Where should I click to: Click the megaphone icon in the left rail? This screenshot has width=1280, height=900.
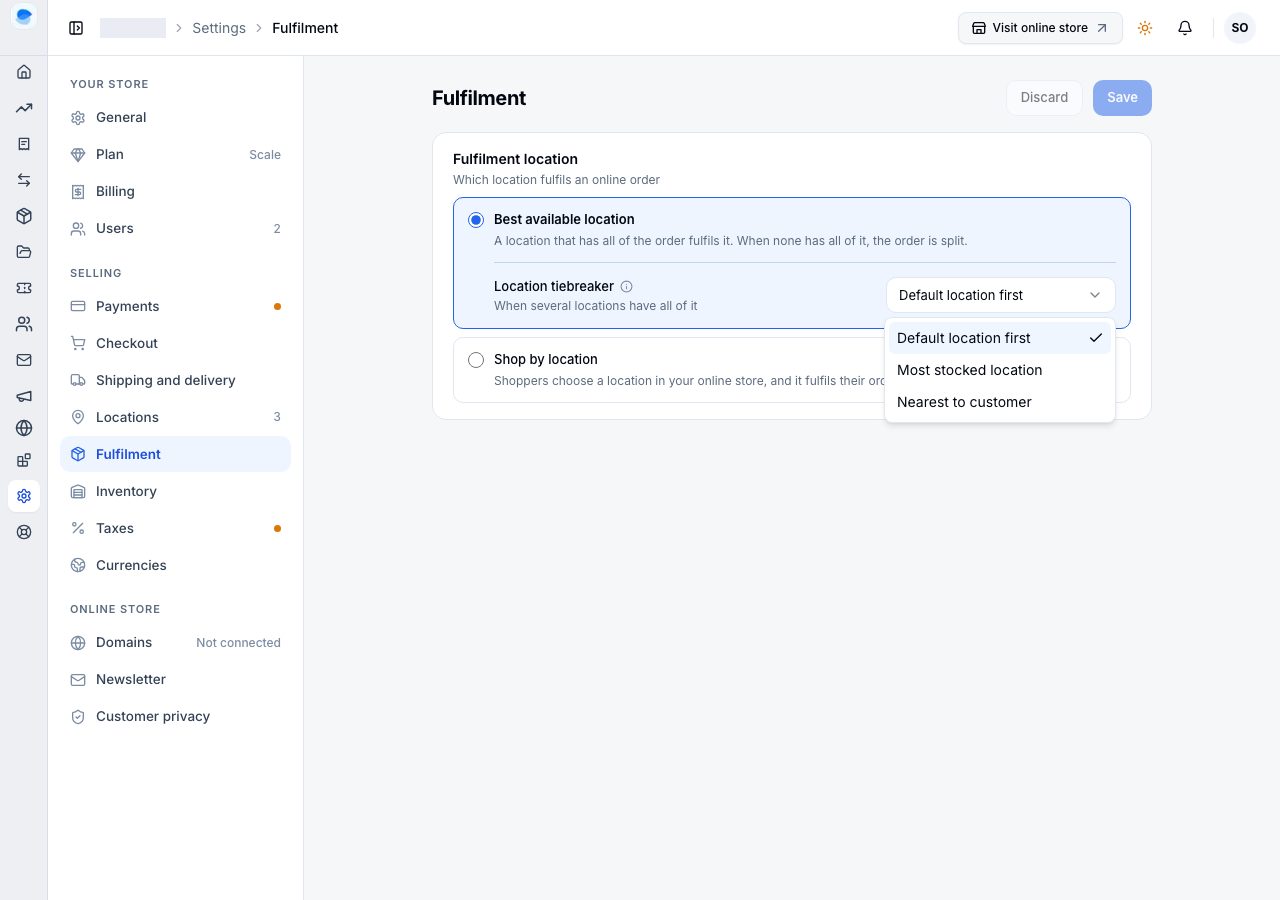(x=24, y=396)
